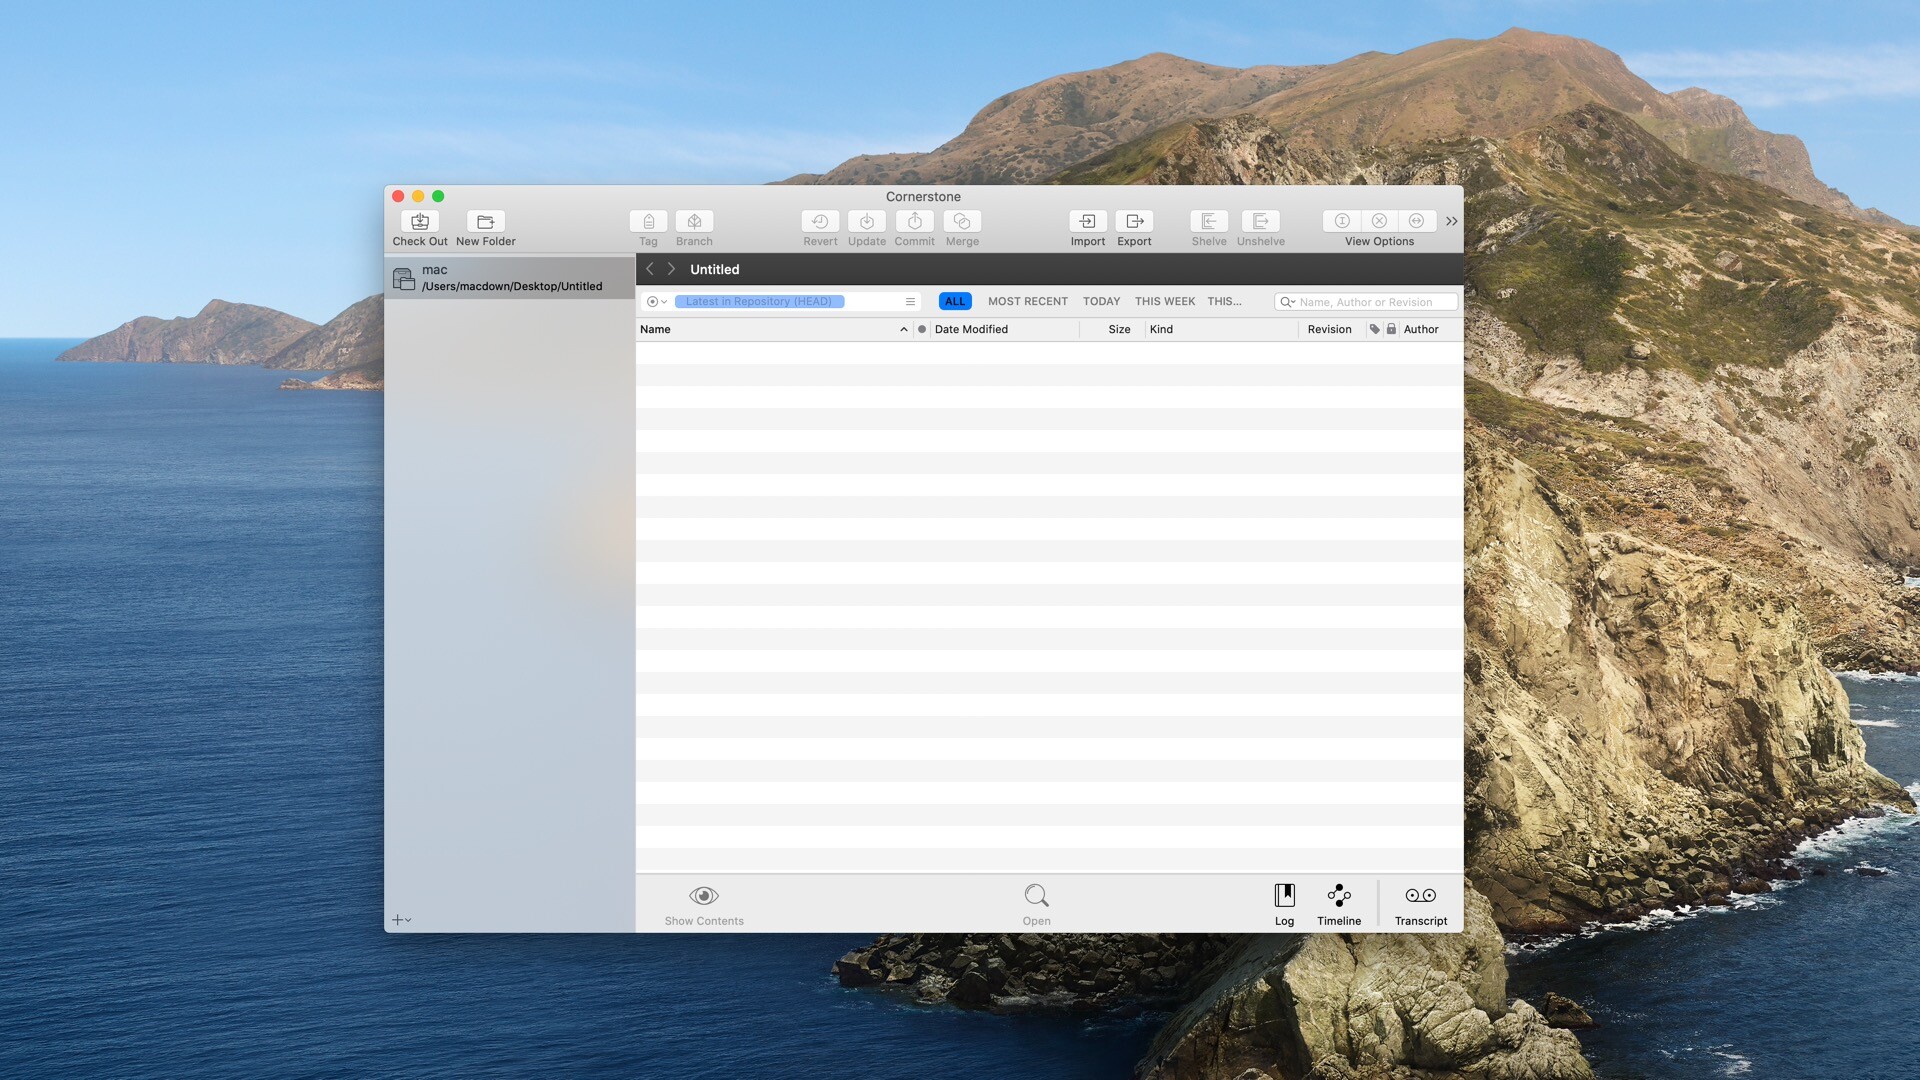This screenshot has height=1080, width=1920.
Task: Select the truncated THIS... filter tab
Action: (1224, 301)
